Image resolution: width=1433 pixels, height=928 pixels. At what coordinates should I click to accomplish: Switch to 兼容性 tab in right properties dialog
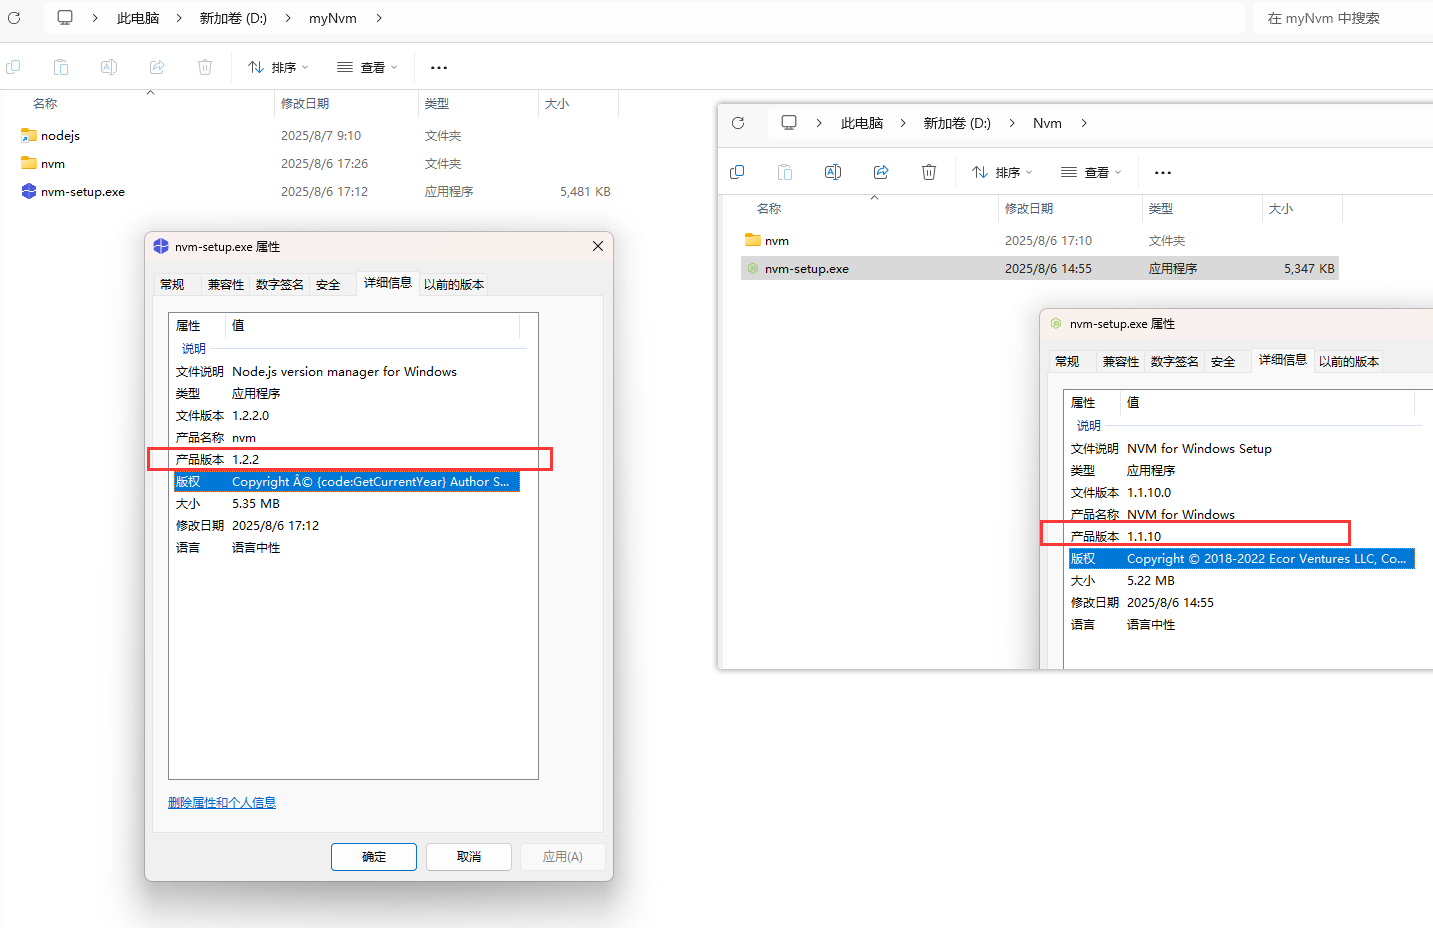(1121, 362)
